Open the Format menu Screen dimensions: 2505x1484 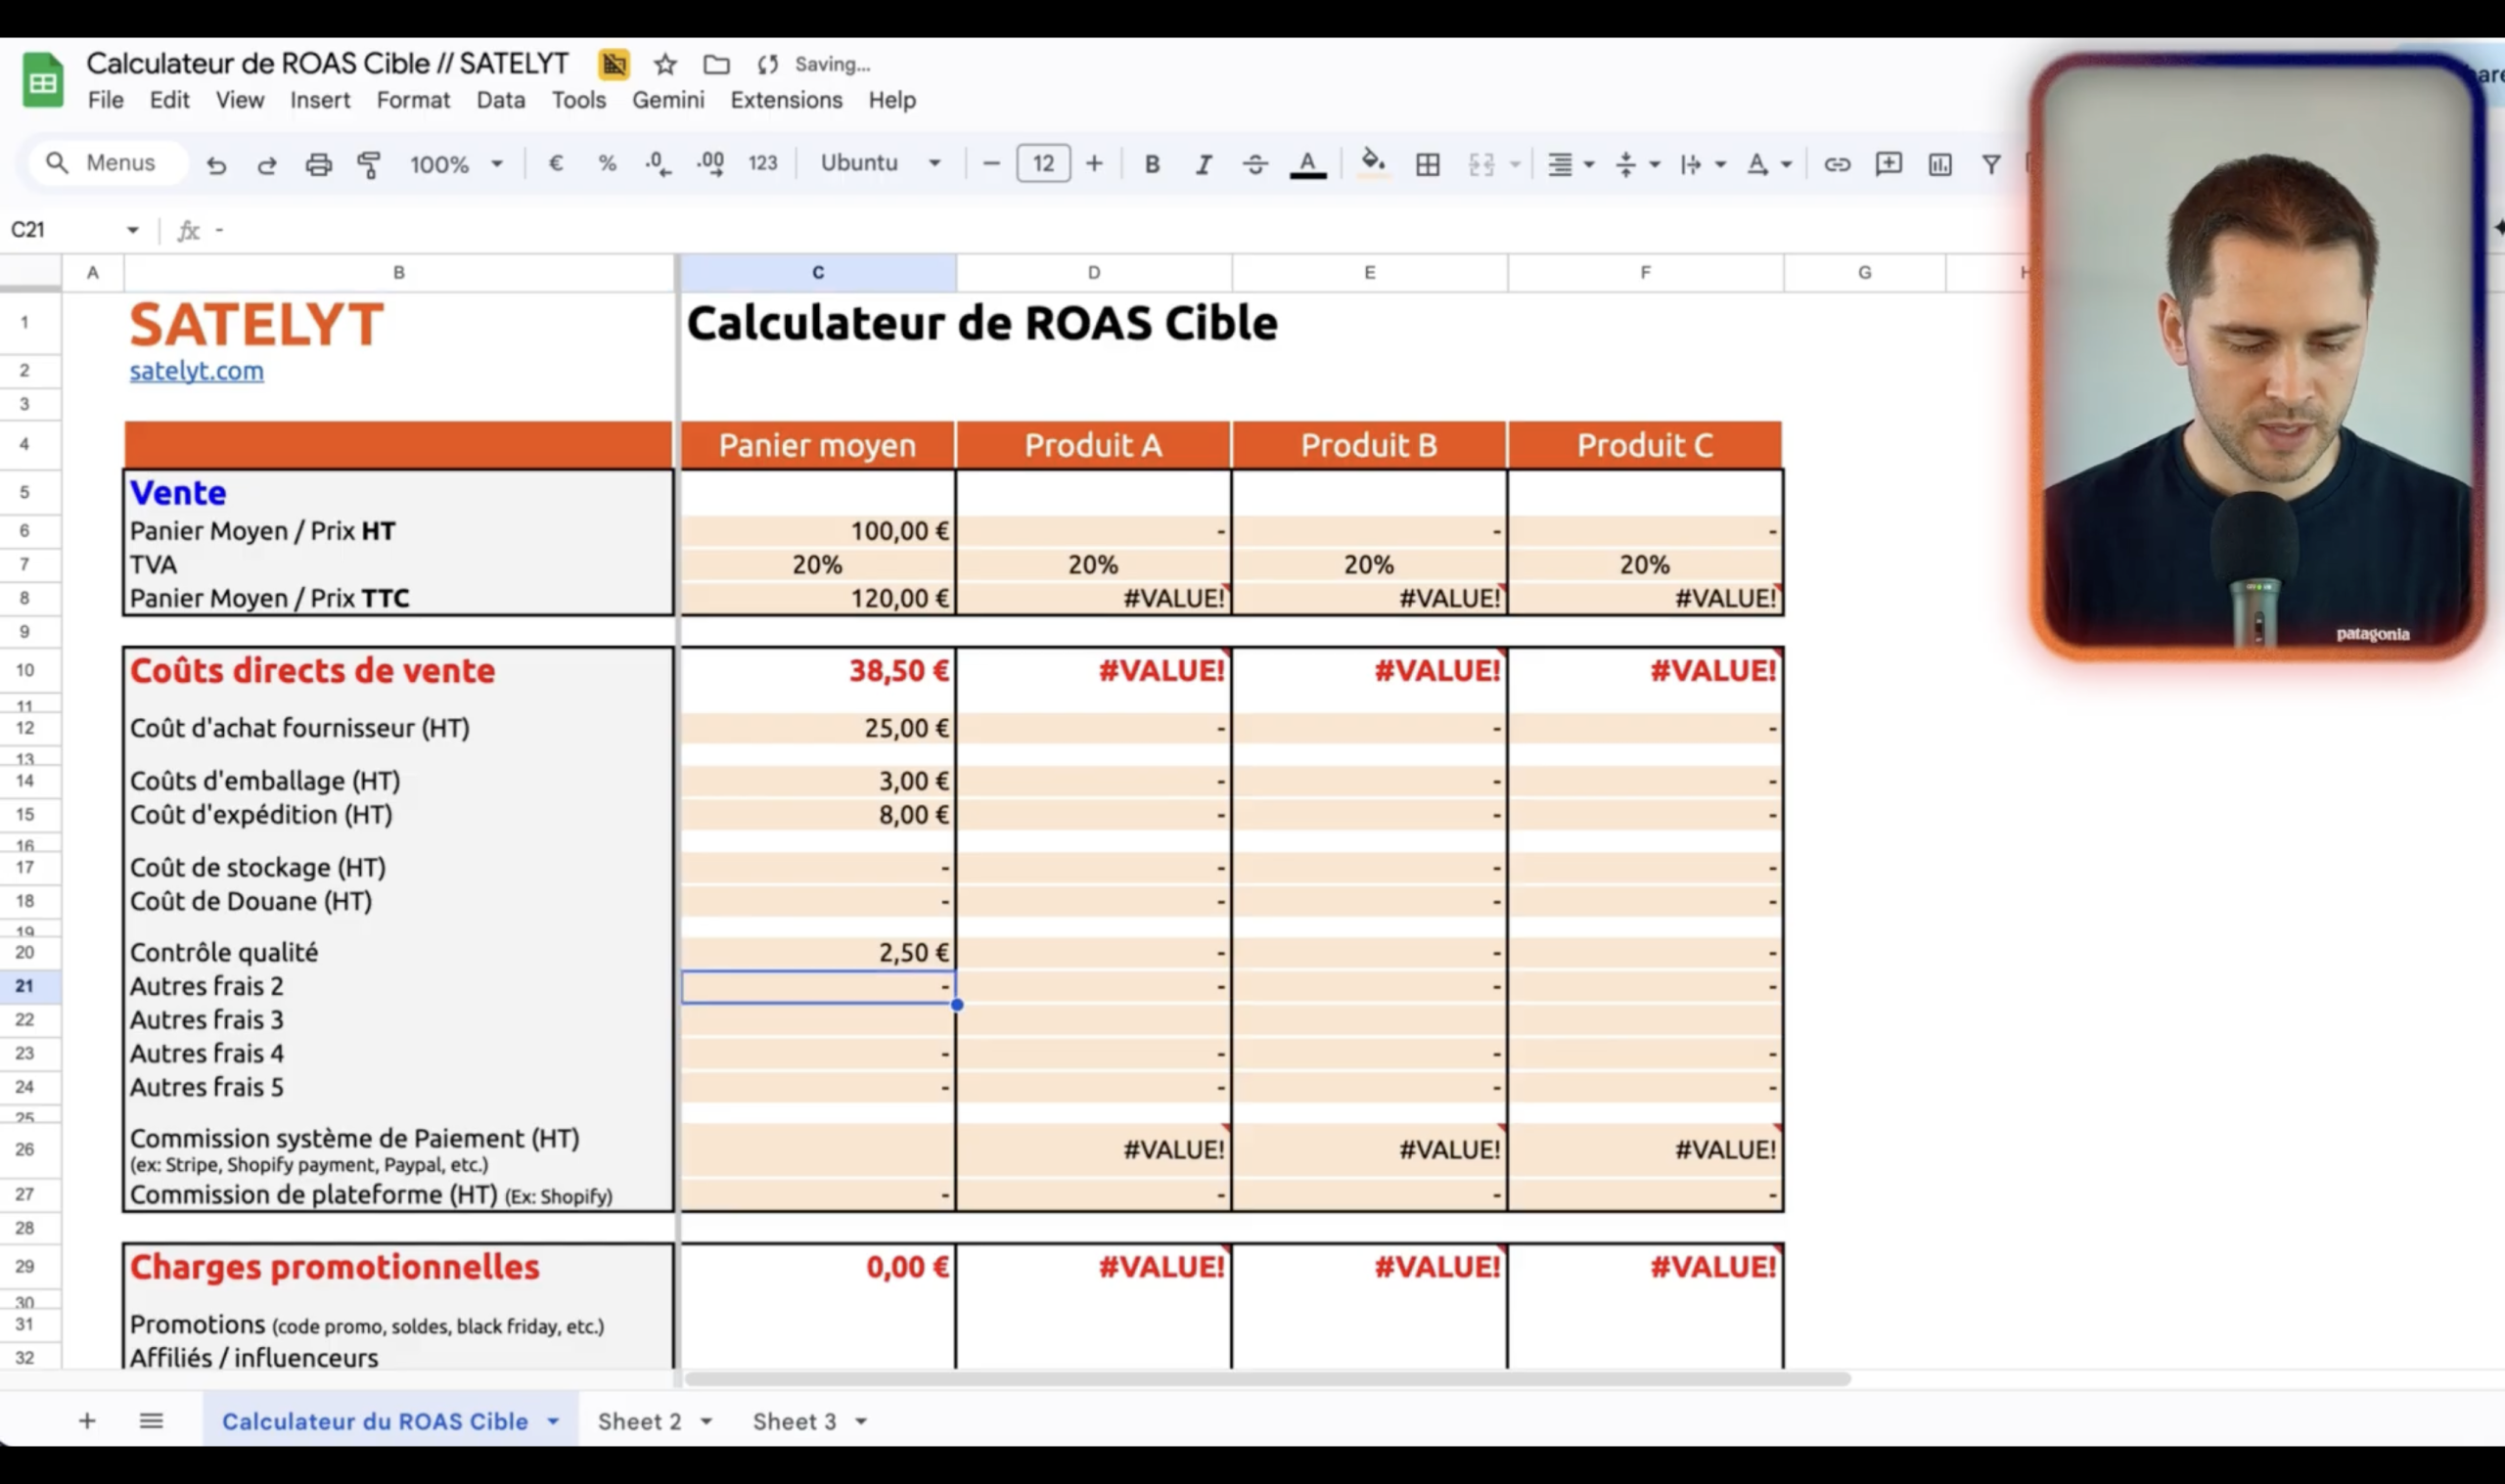[x=413, y=100]
